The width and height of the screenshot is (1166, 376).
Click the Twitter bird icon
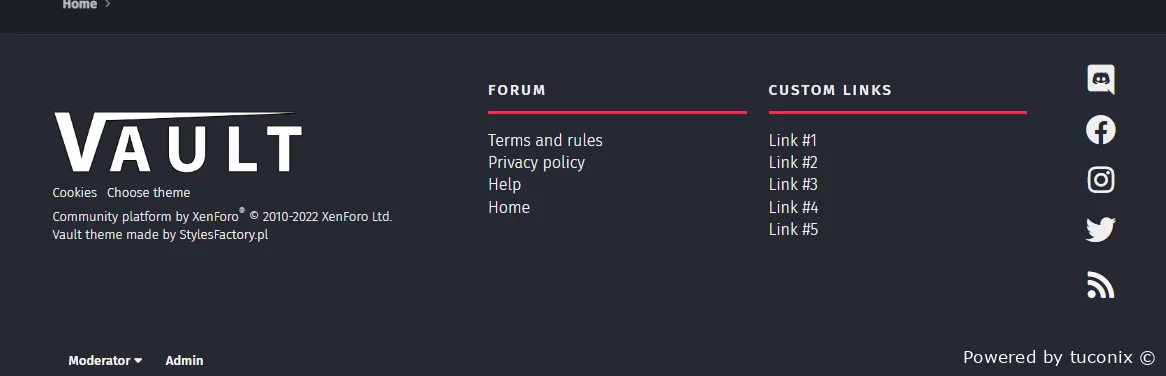[1101, 230]
